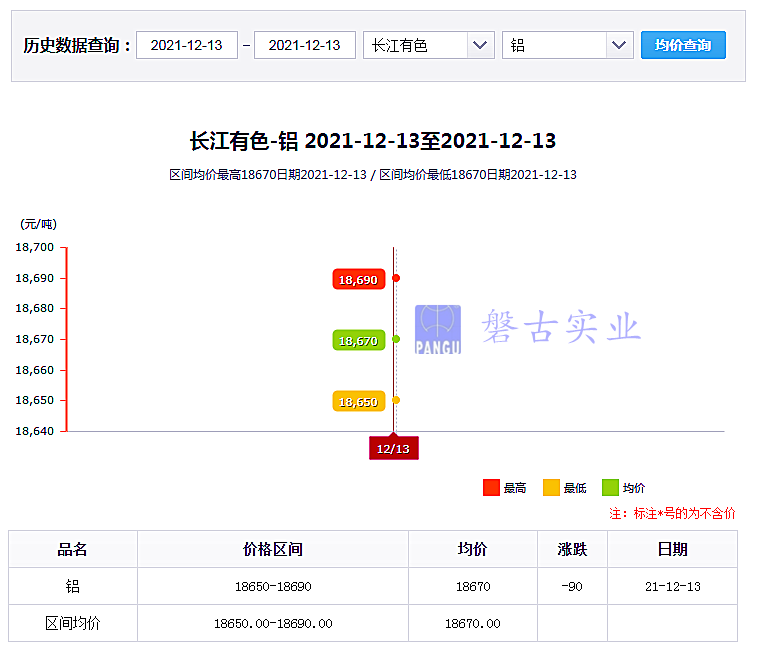Viewport: 776px width, 657px height.
Task: Click the 18670.00 interval average cell
Action: 473,623
